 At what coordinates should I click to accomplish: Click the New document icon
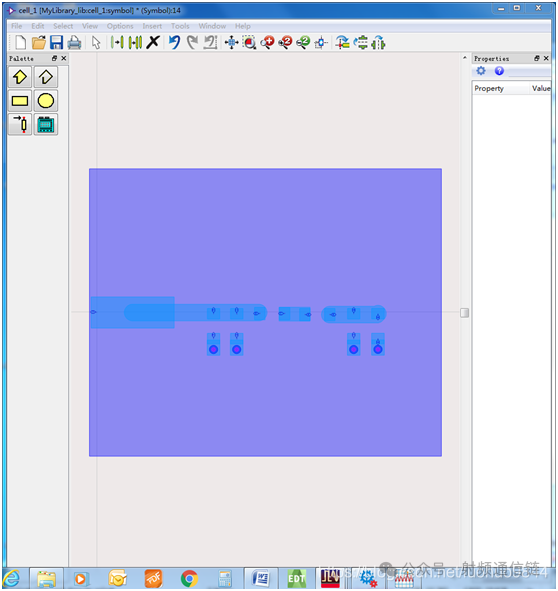20,43
